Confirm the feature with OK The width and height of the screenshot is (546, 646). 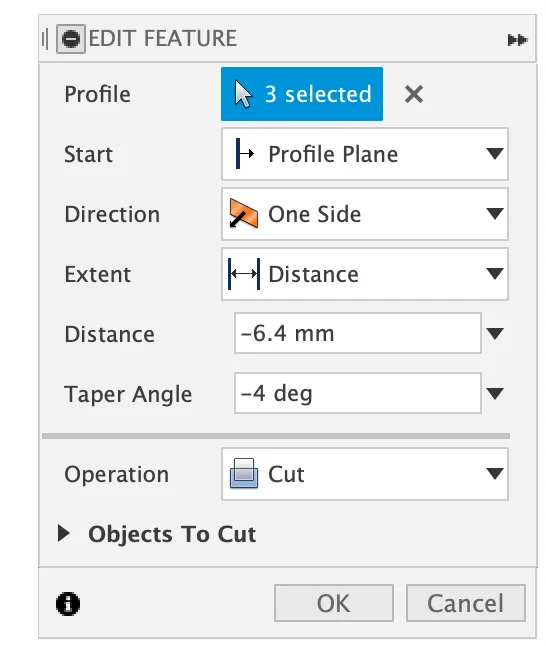334,603
